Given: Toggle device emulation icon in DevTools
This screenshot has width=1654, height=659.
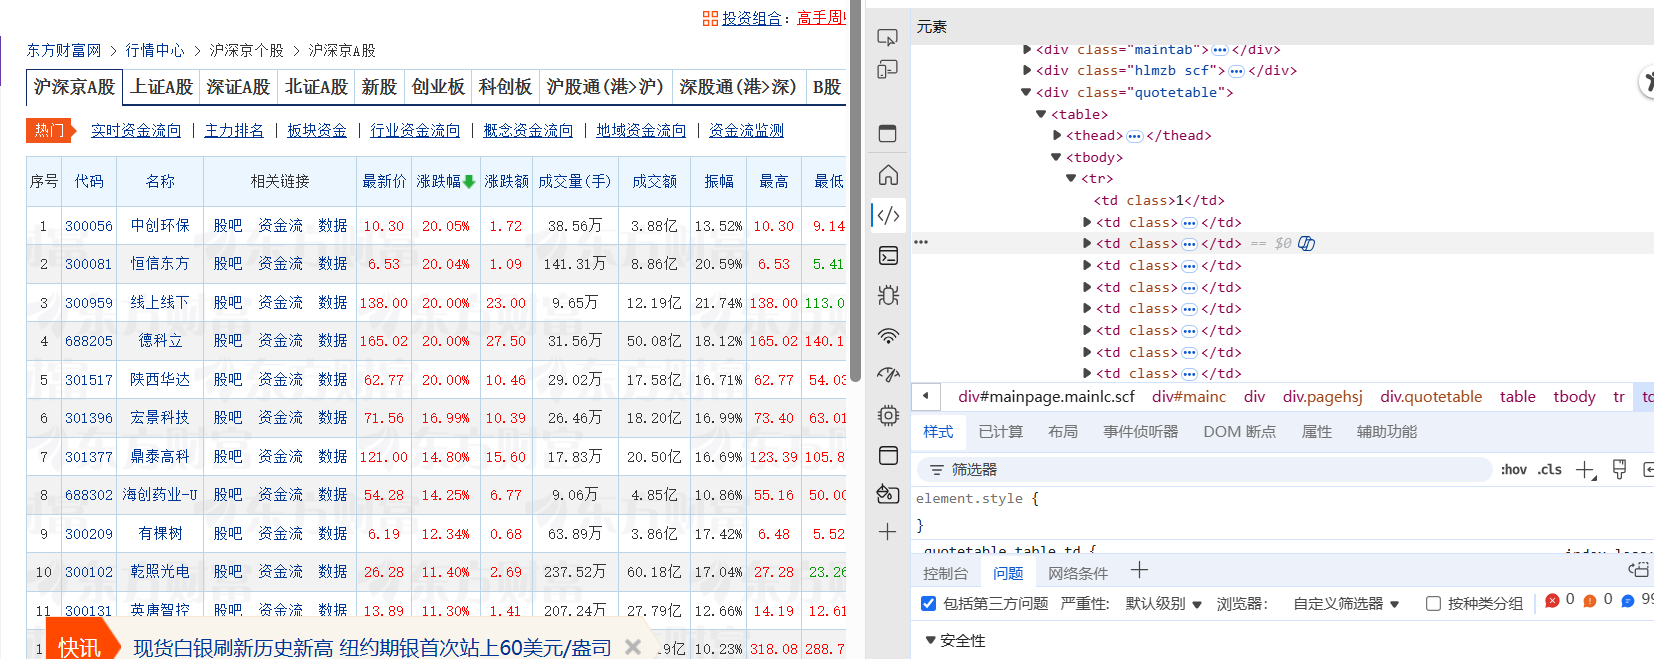Looking at the screenshot, I should tap(887, 69).
